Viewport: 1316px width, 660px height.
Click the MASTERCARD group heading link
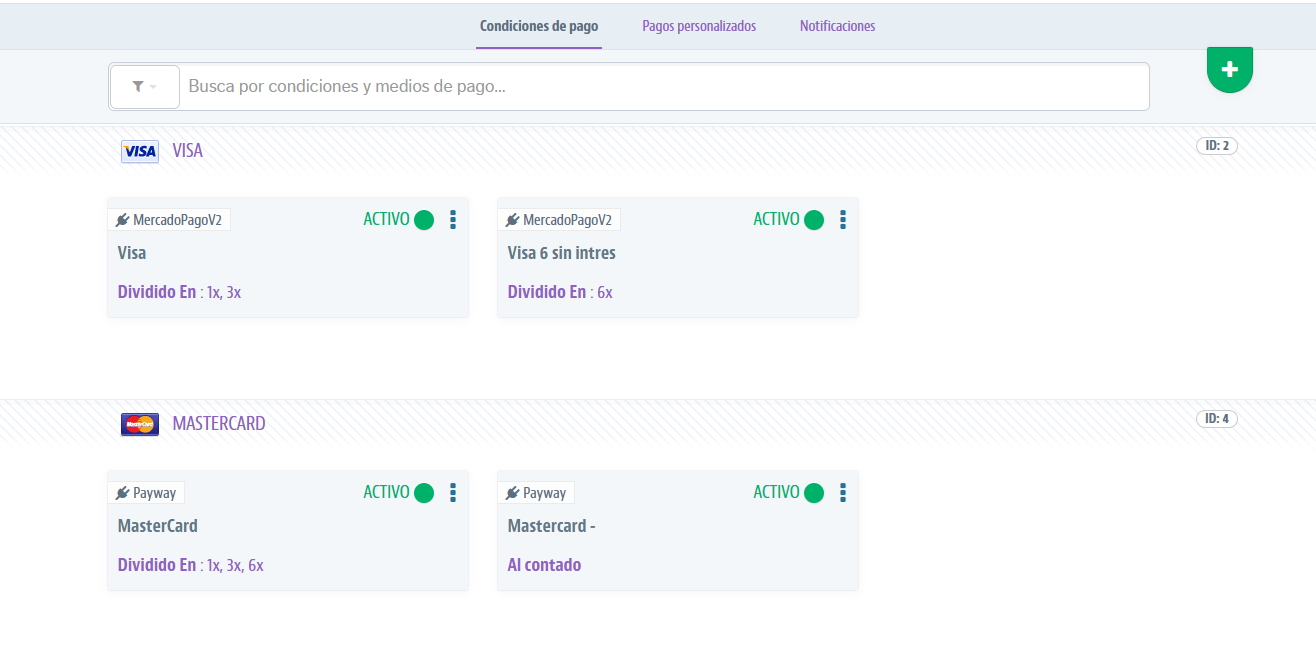pyautogui.click(x=218, y=424)
